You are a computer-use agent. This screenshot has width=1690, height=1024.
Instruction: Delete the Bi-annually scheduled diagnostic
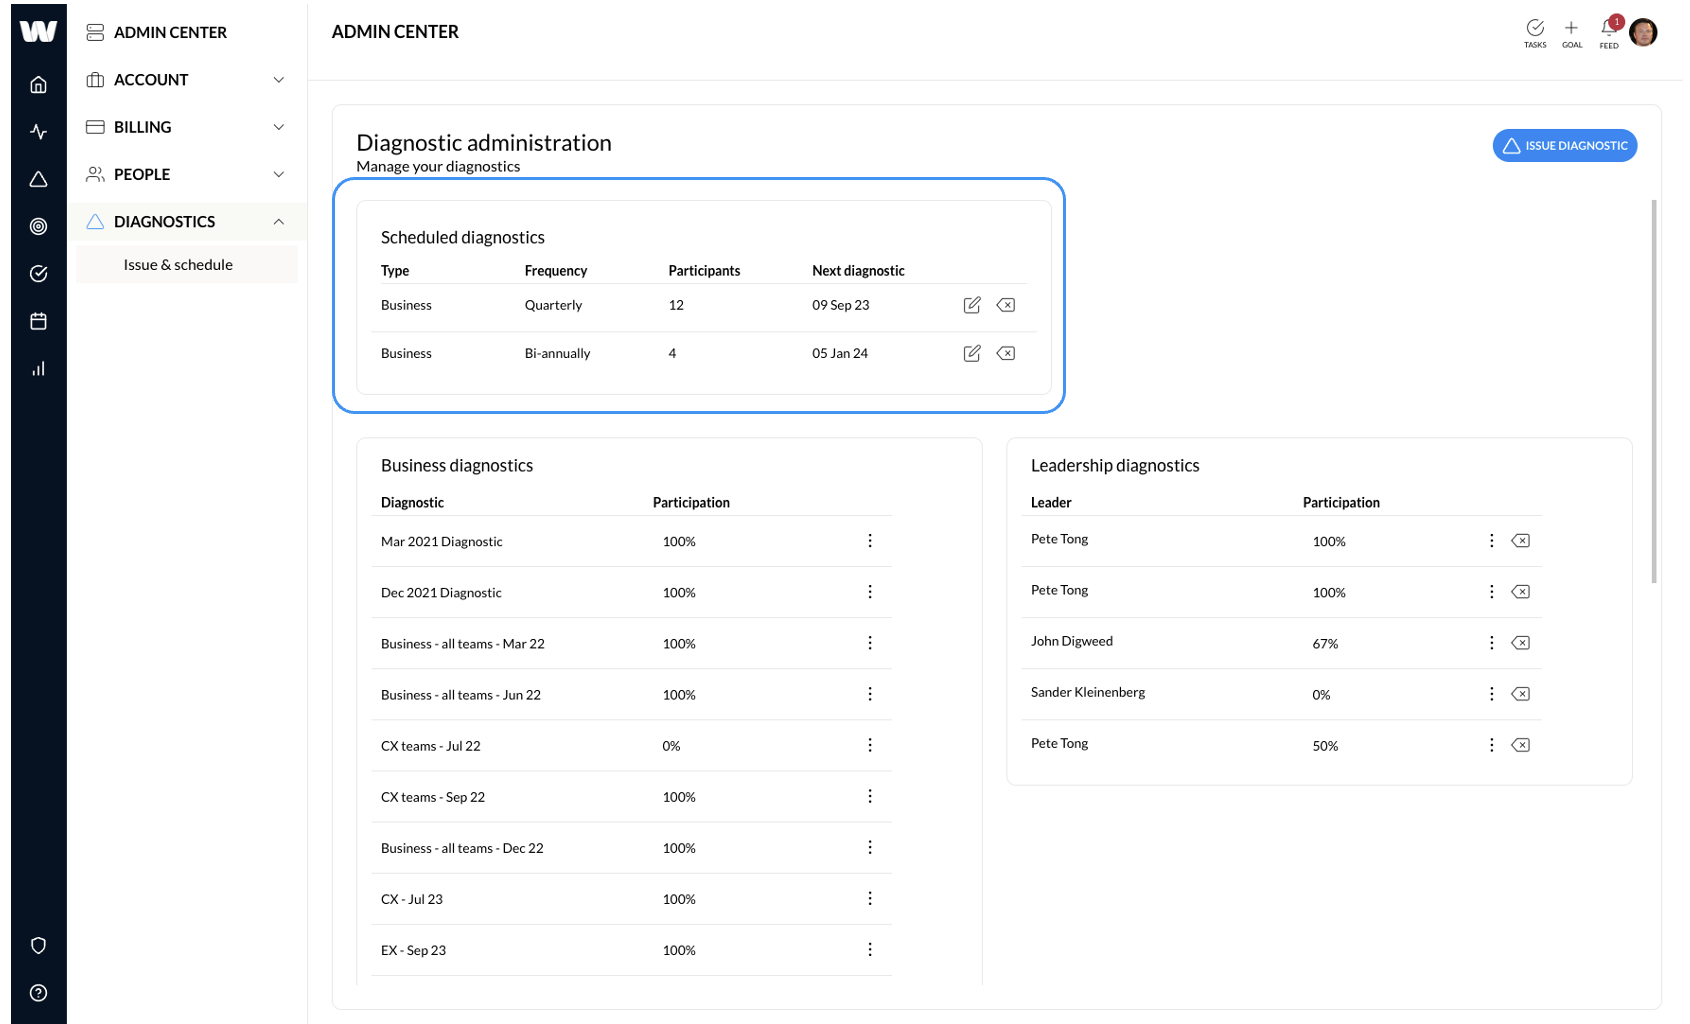coord(1006,353)
